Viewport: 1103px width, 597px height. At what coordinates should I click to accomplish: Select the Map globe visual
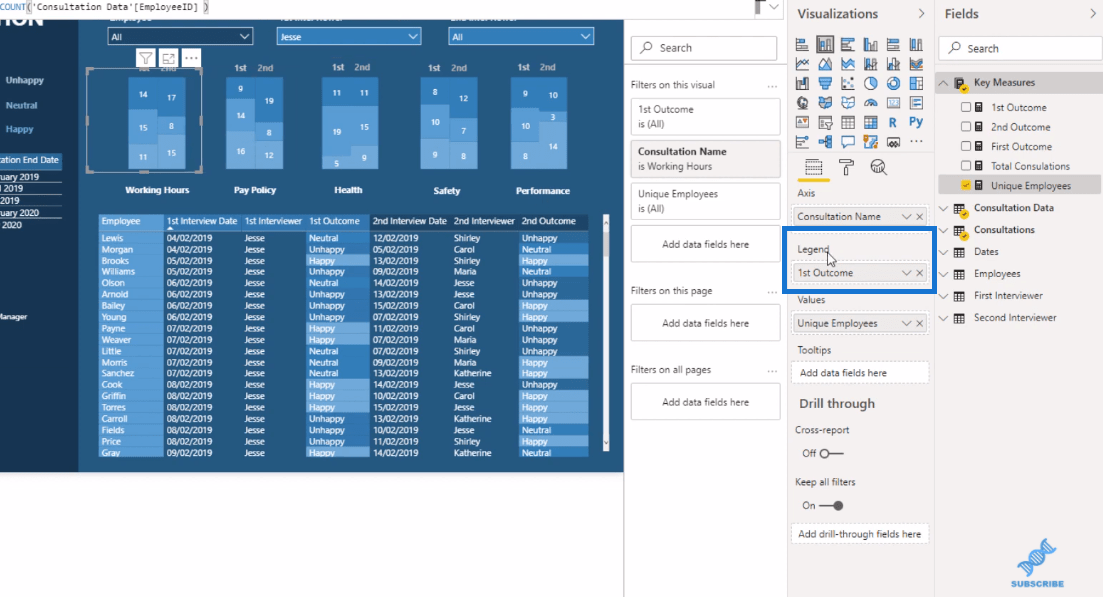(802, 103)
